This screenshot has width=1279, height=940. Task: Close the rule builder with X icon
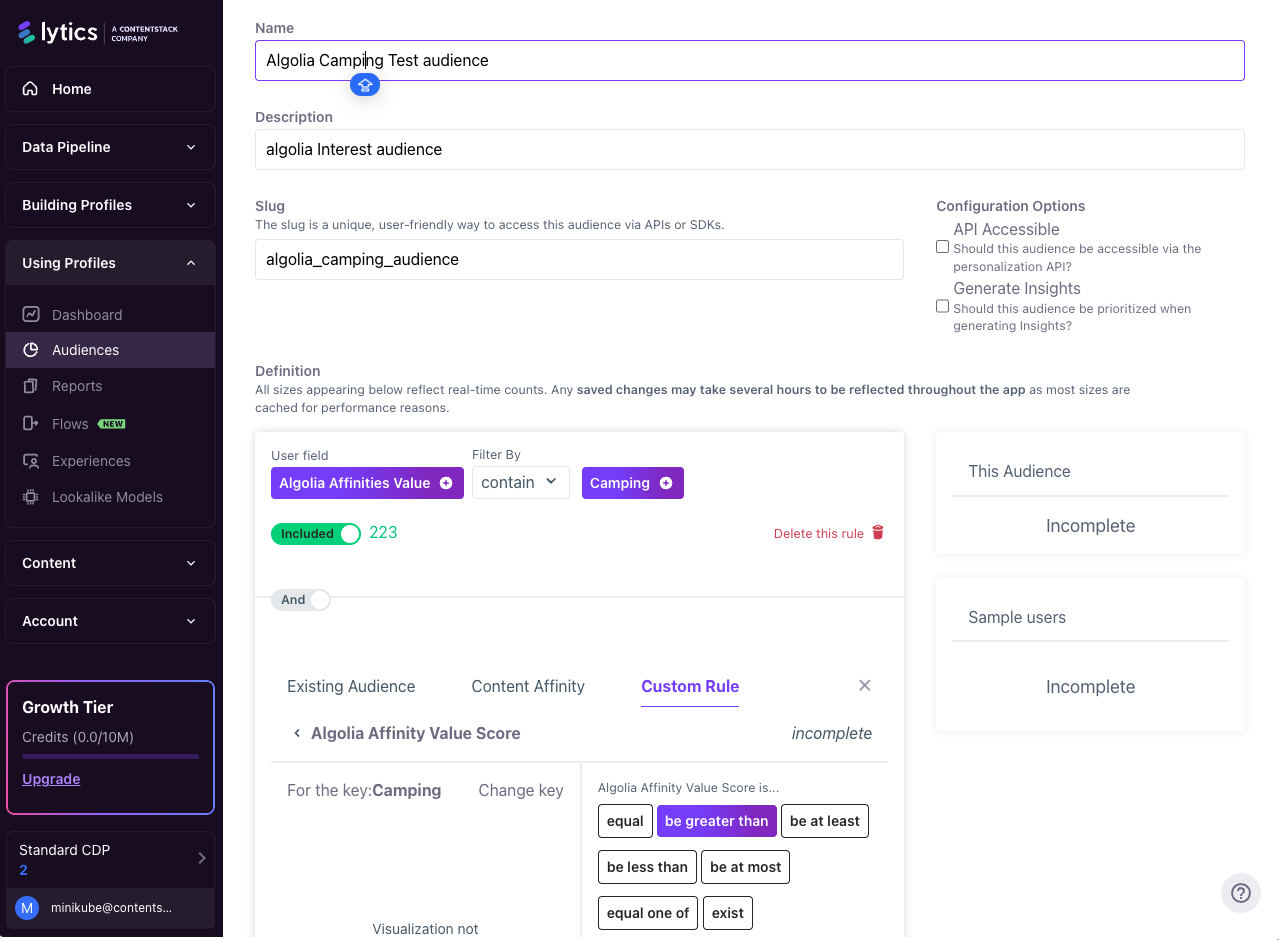point(865,685)
